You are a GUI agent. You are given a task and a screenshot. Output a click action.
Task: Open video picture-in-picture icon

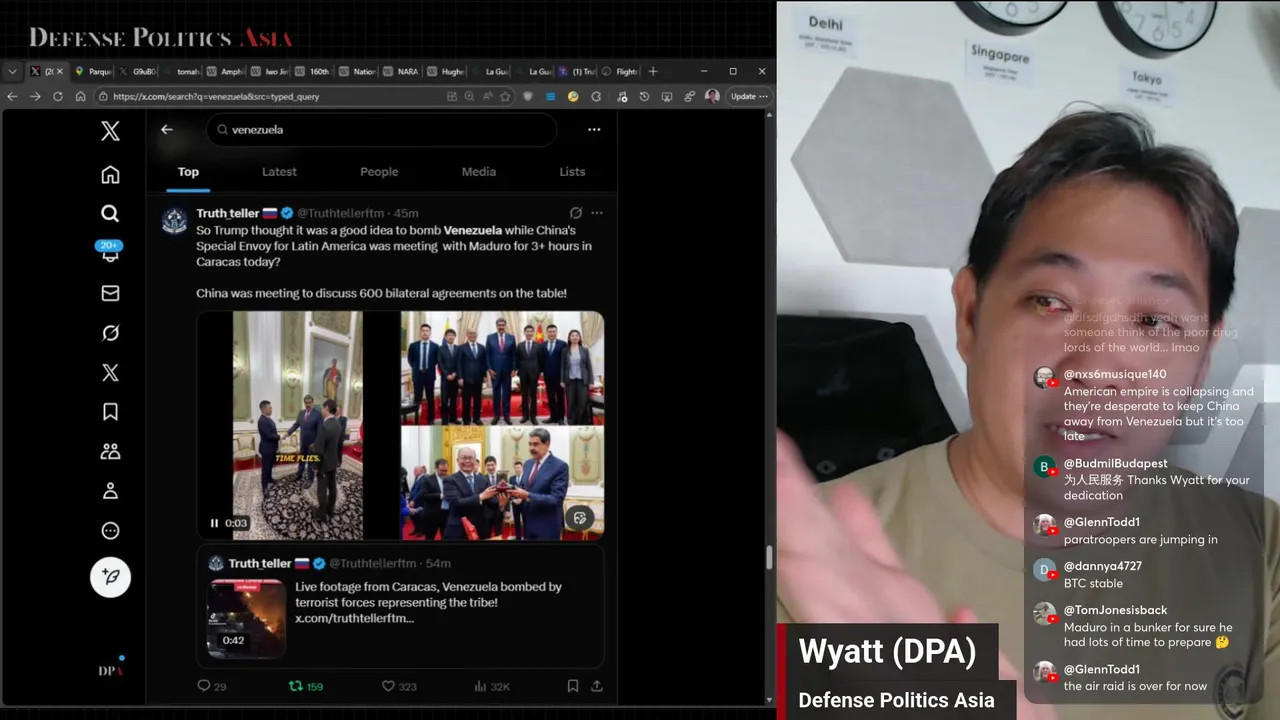click(x=579, y=517)
